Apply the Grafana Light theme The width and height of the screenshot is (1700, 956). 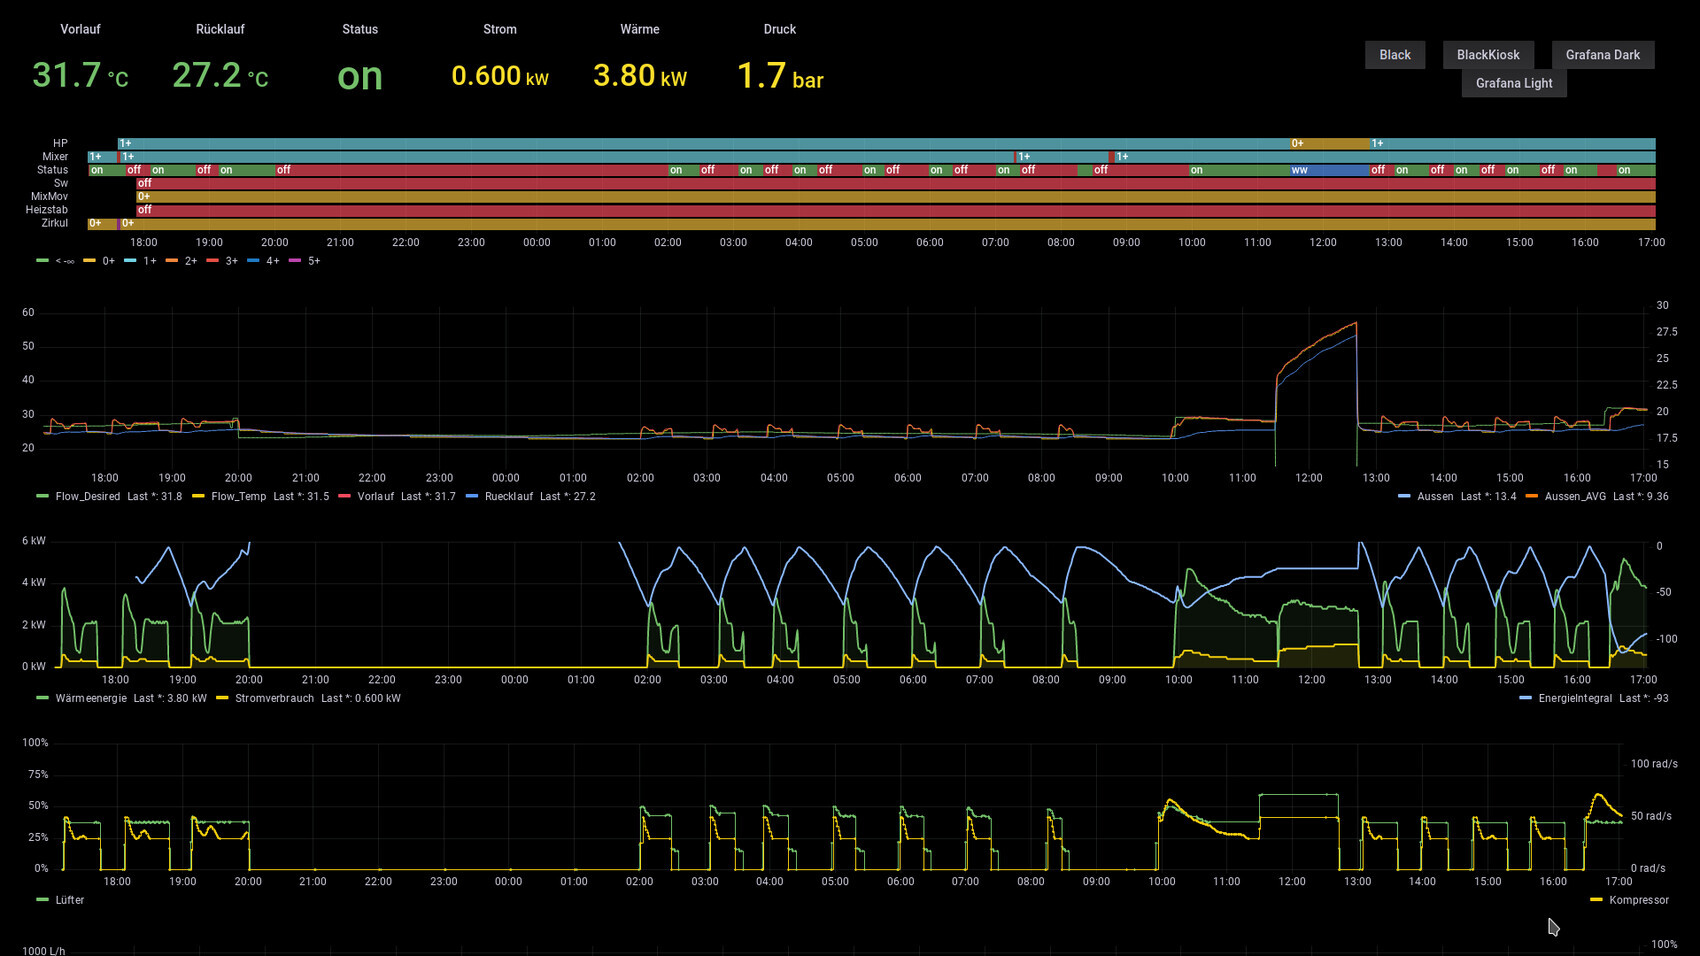click(1513, 83)
